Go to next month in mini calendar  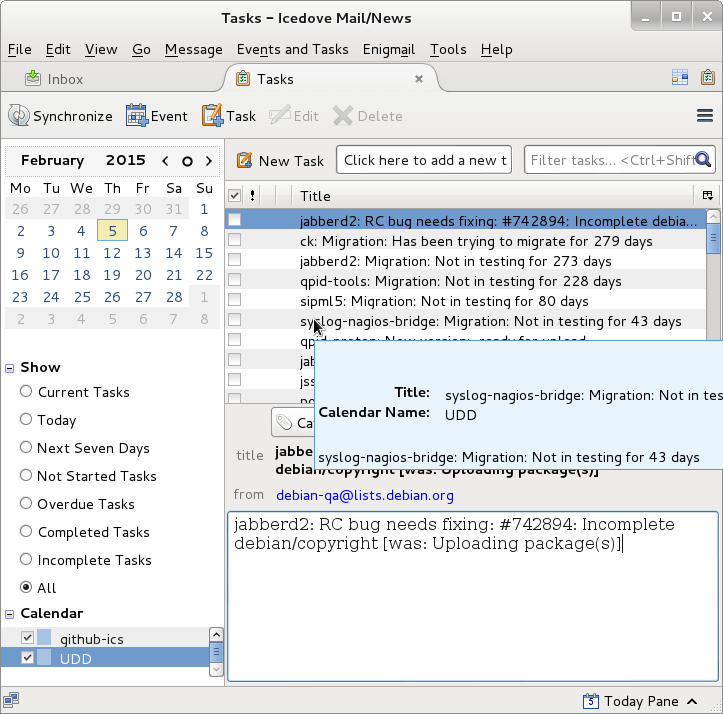pyautogui.click(x=209, y=161)
